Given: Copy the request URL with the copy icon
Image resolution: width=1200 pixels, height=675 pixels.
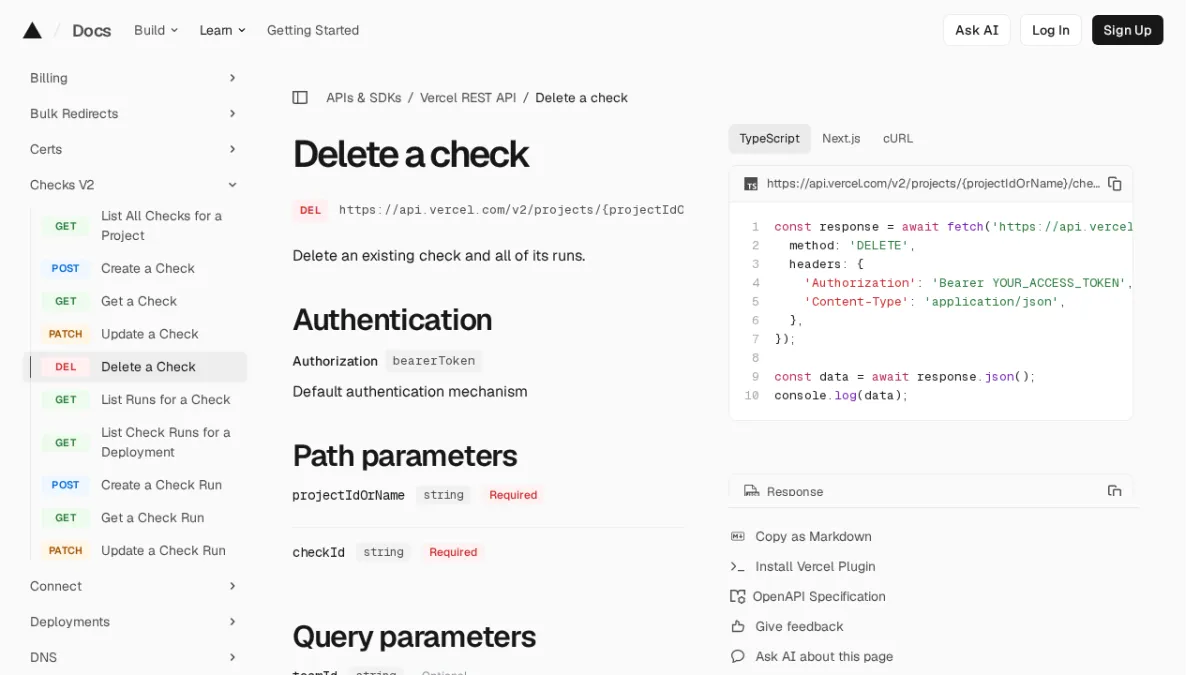Looking at the screenshot, I should 1115,184.
